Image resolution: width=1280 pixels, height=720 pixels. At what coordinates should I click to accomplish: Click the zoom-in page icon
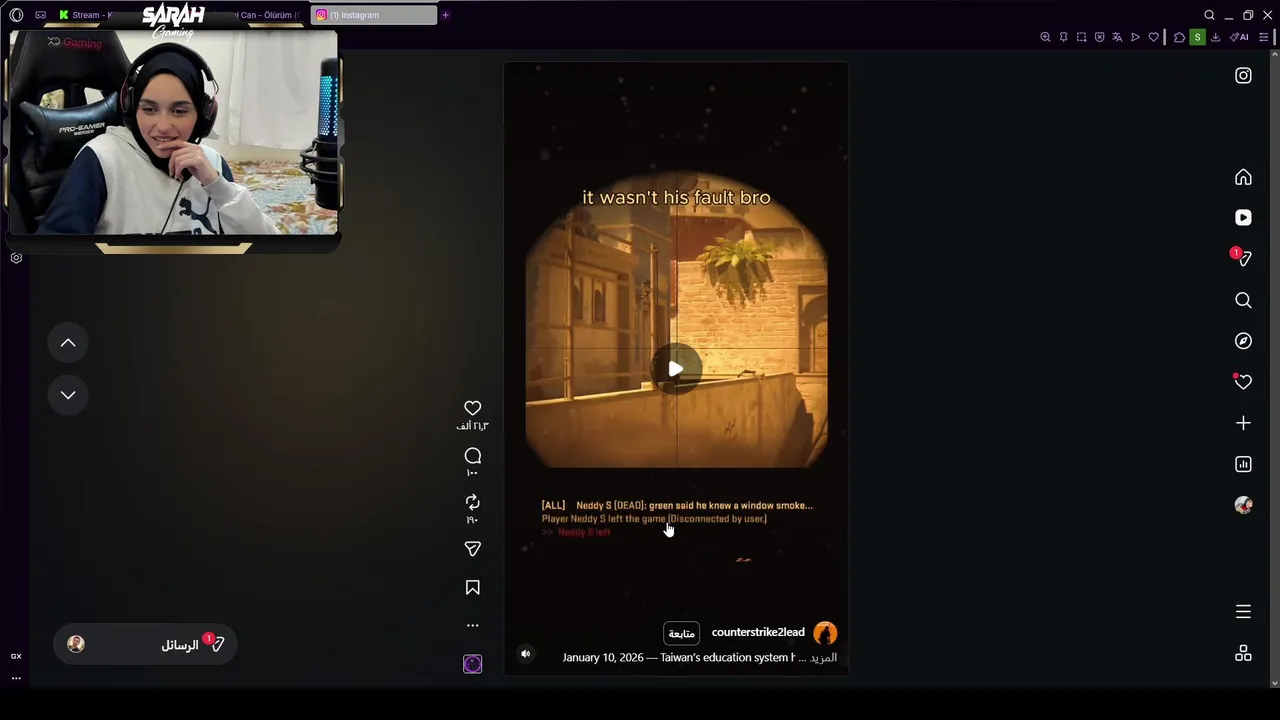click(1045, 37)
